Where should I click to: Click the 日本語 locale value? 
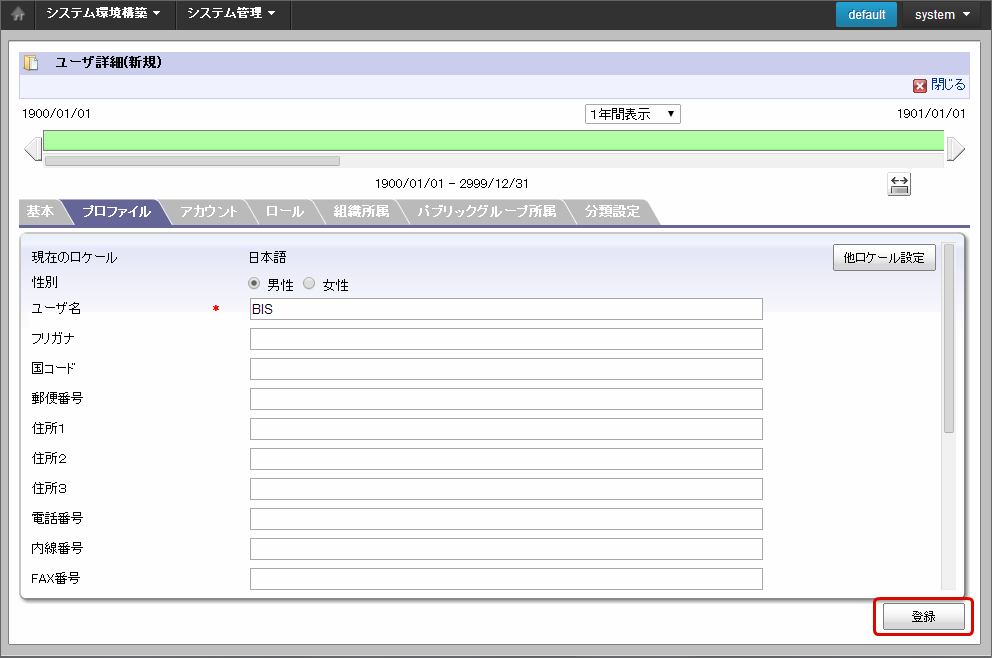(x=267, y=258)
